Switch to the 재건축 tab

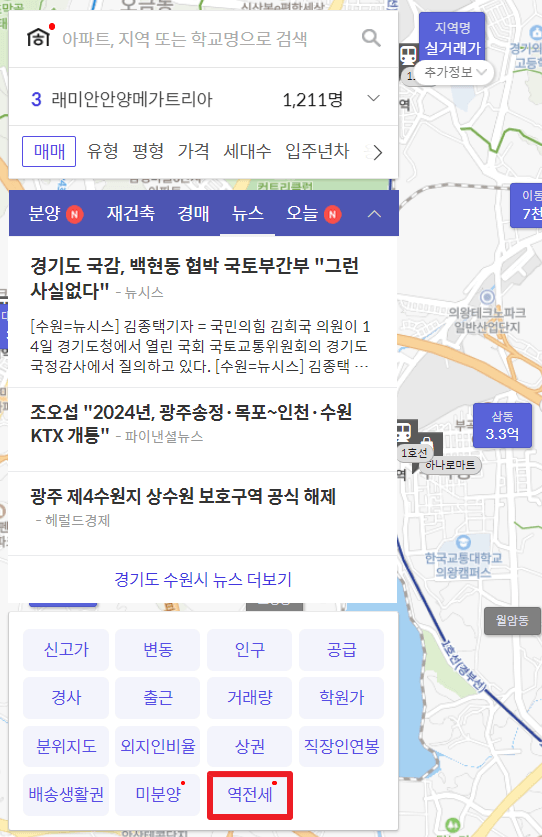(x=131, y=214)
